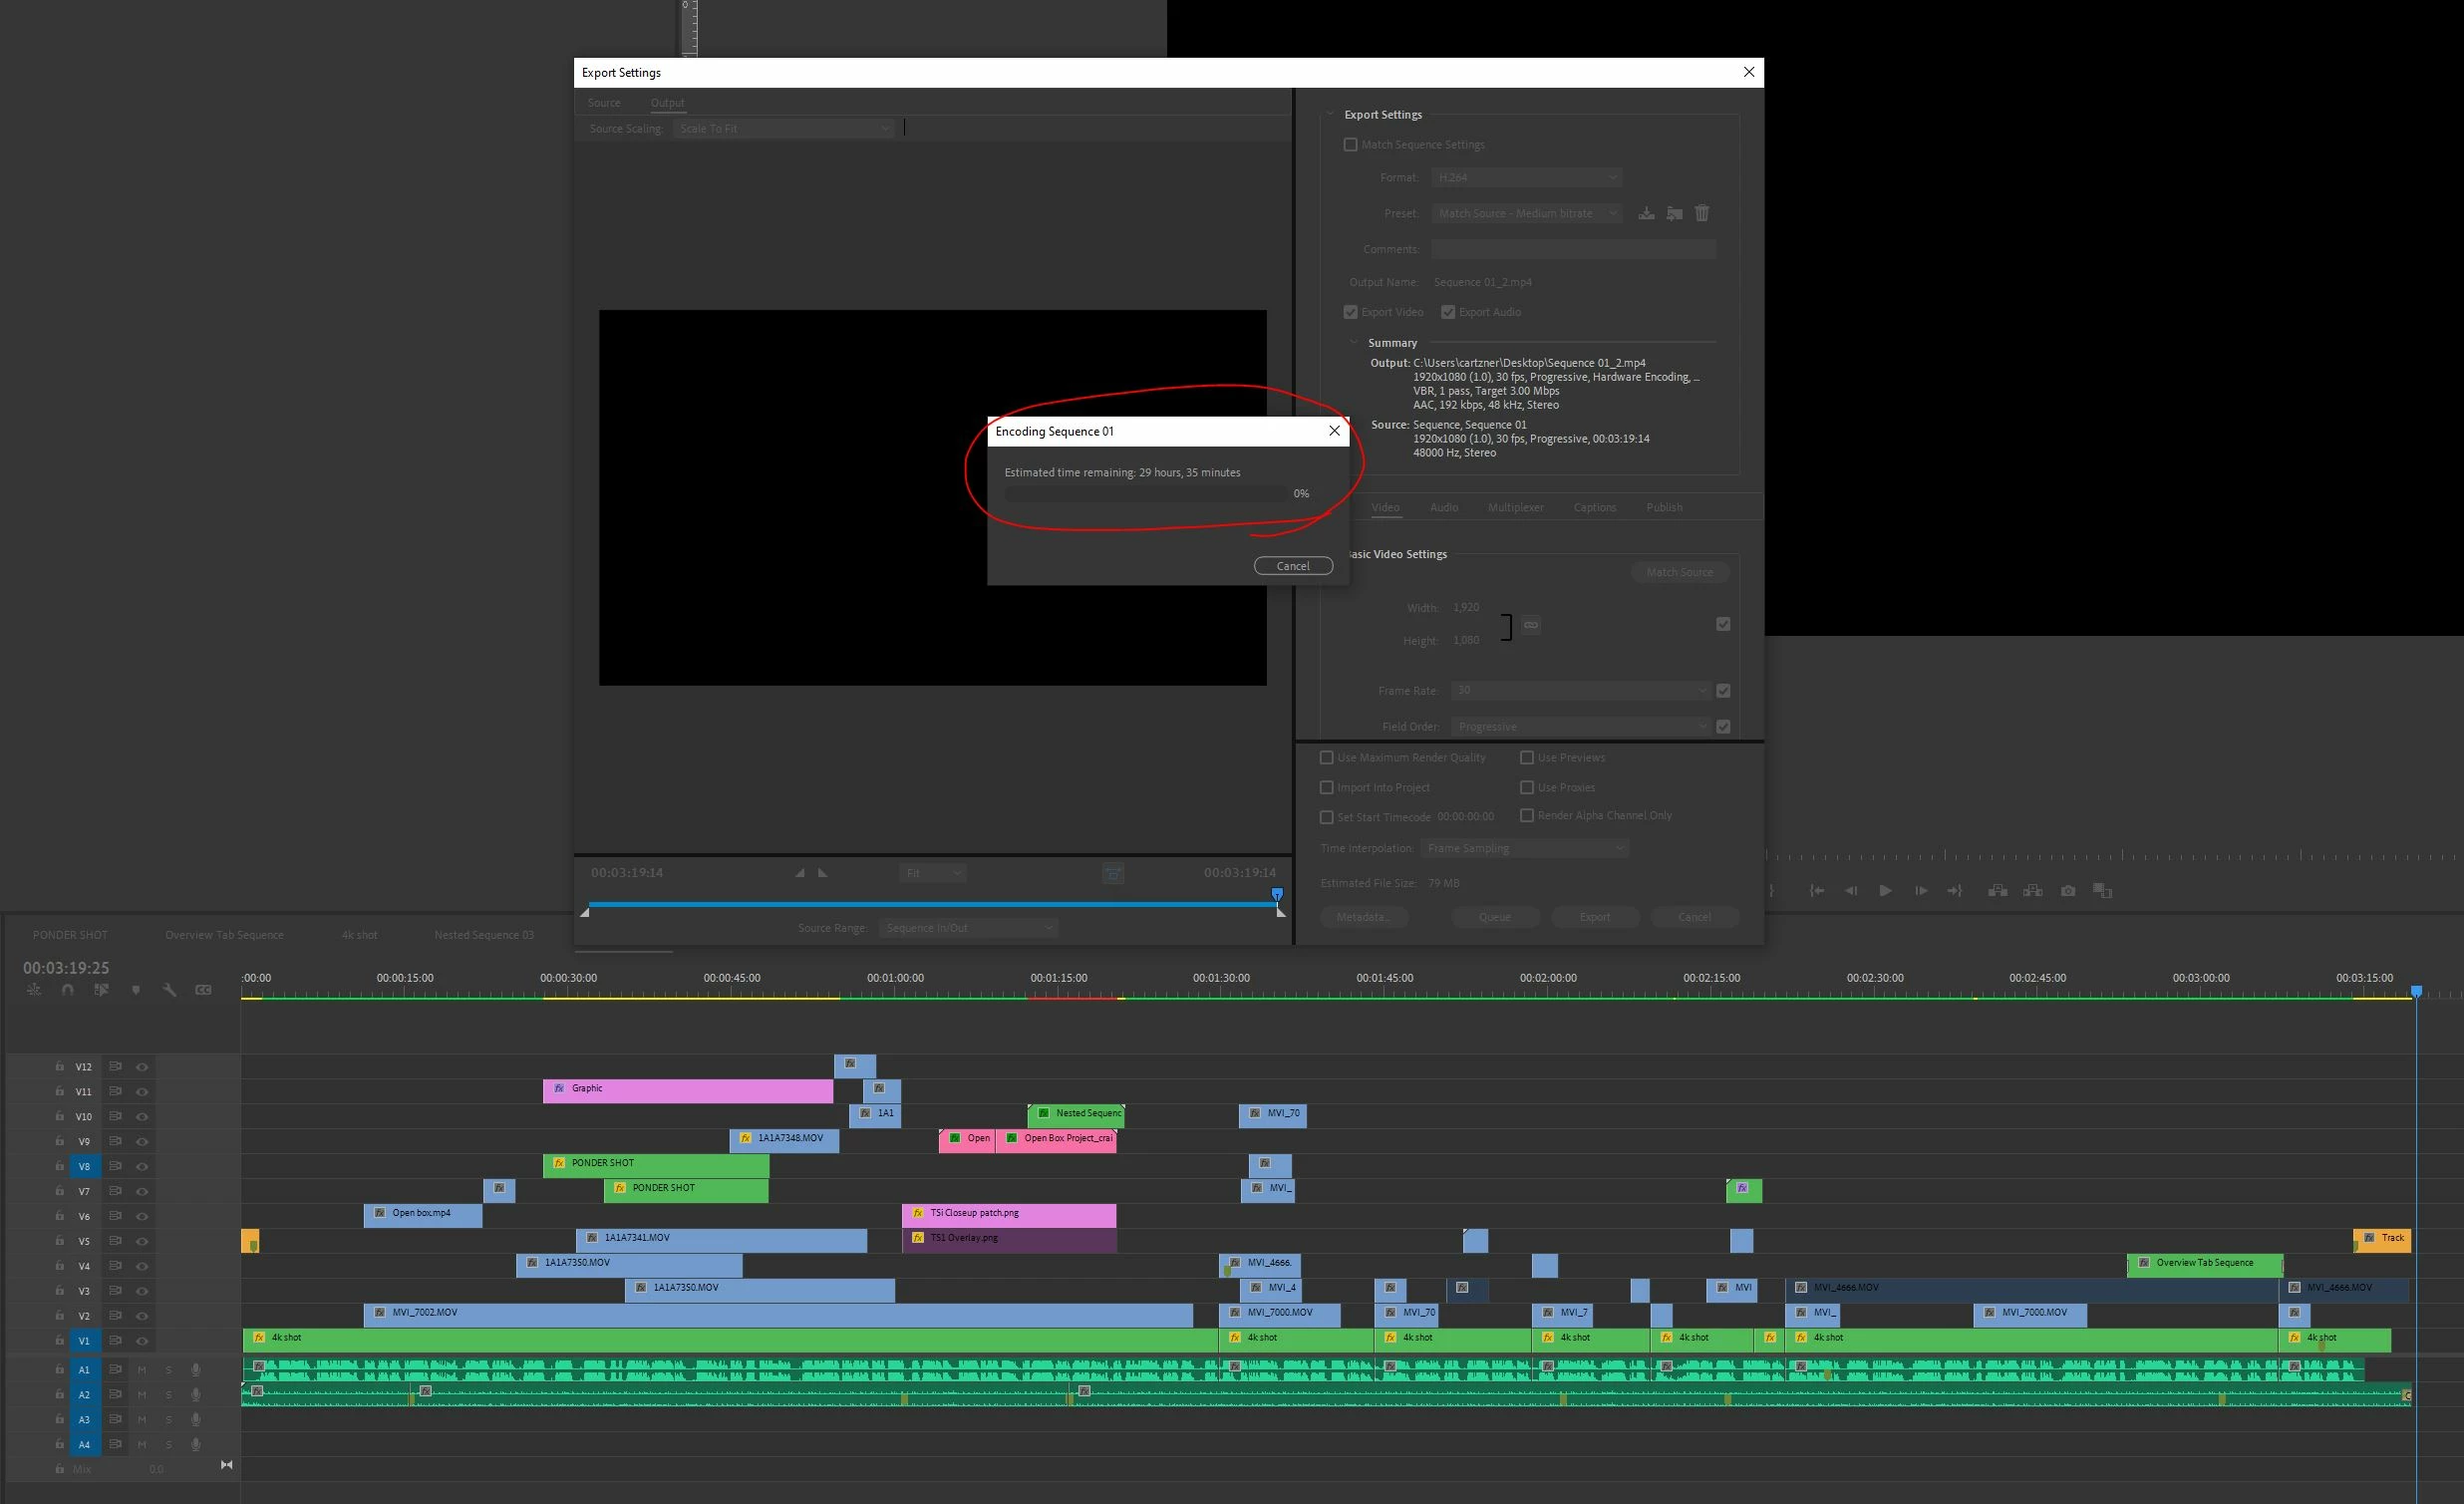
Task: Open the Overview Tab Sequence timeline tab
Action: coord(224,935)
